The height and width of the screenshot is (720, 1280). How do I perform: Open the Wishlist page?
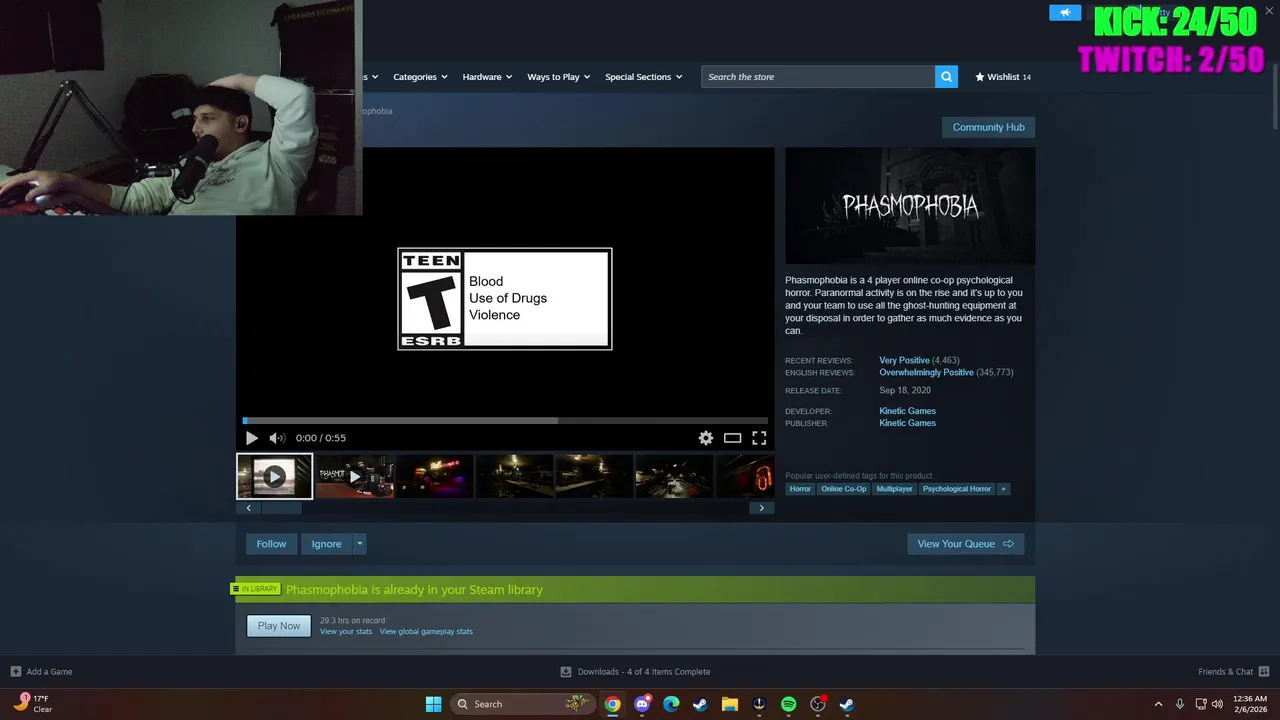tap(1002, 77)
